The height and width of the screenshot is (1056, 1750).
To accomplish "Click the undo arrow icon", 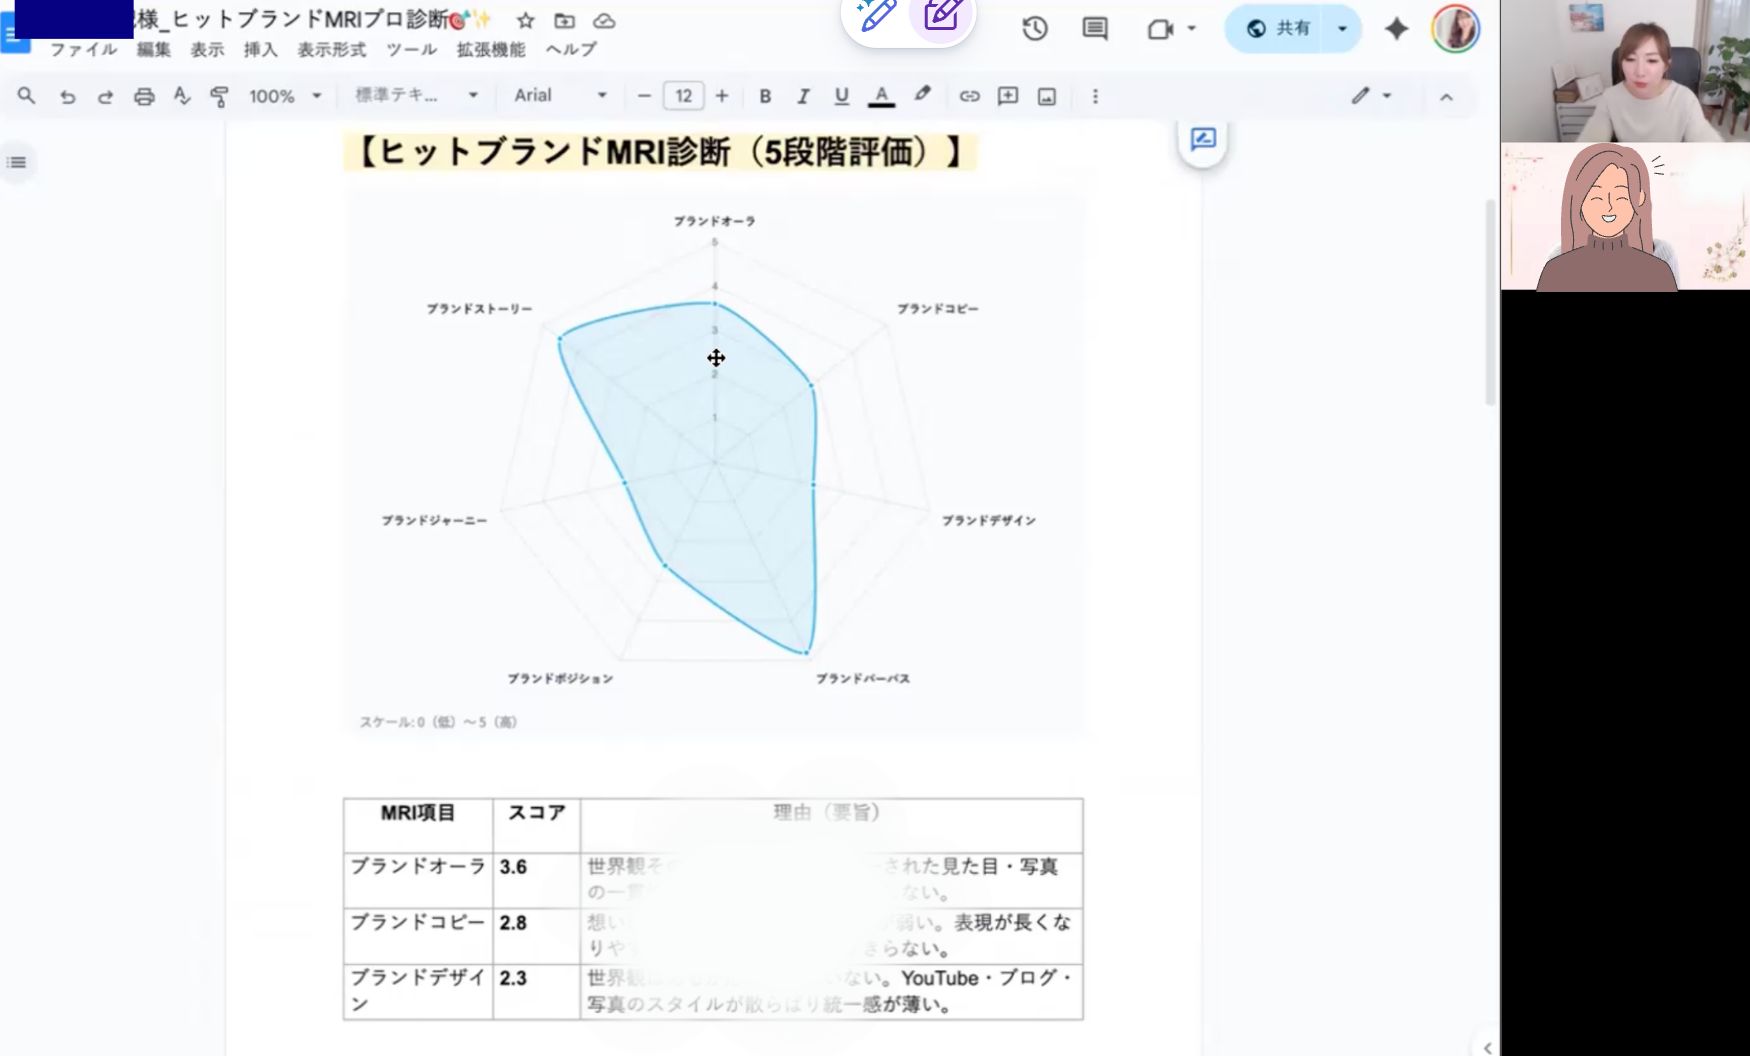I will click(67, 96).
